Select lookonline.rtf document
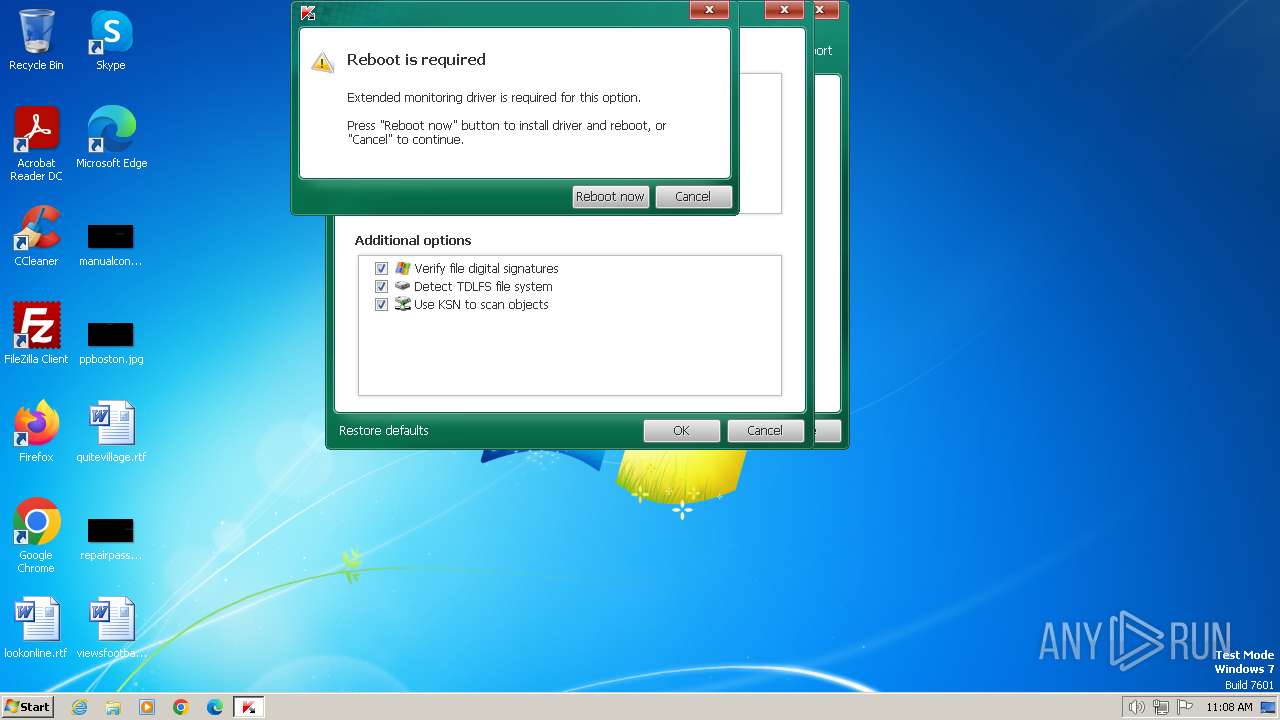Viewport: 1280px width, 720px height. 36,628
